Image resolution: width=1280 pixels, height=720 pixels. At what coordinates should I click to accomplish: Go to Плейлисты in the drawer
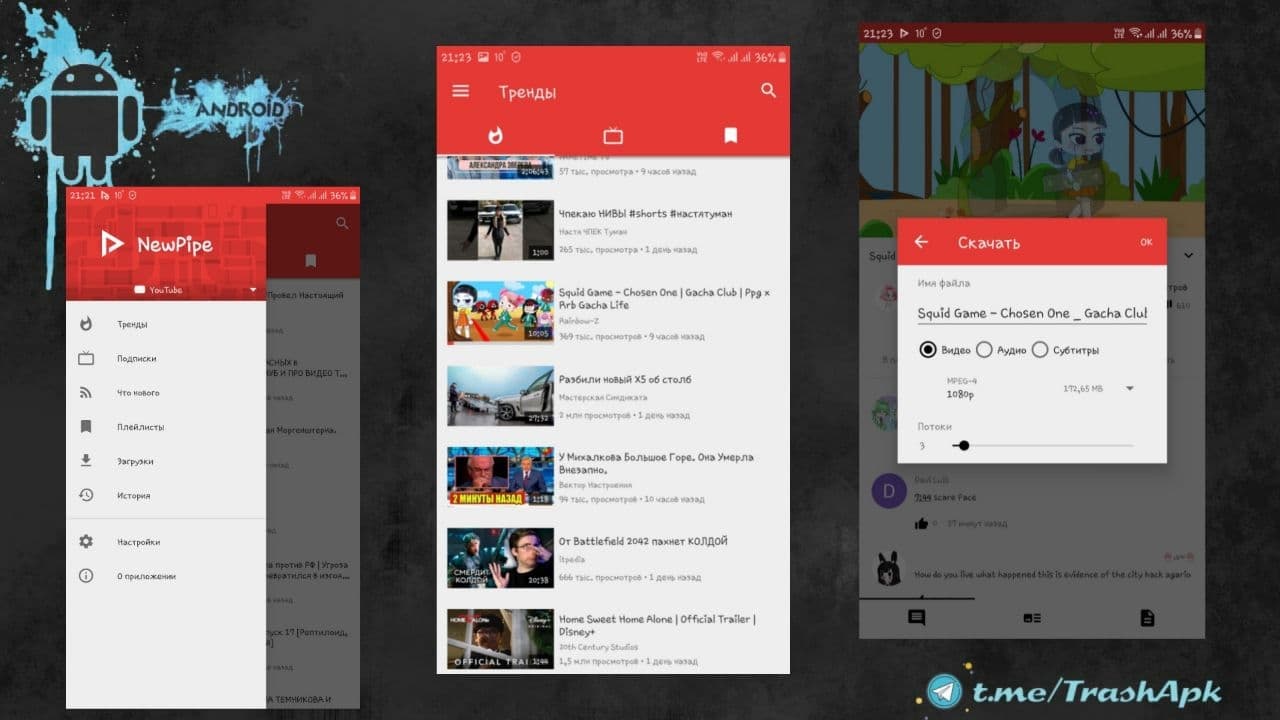(166, 427)
